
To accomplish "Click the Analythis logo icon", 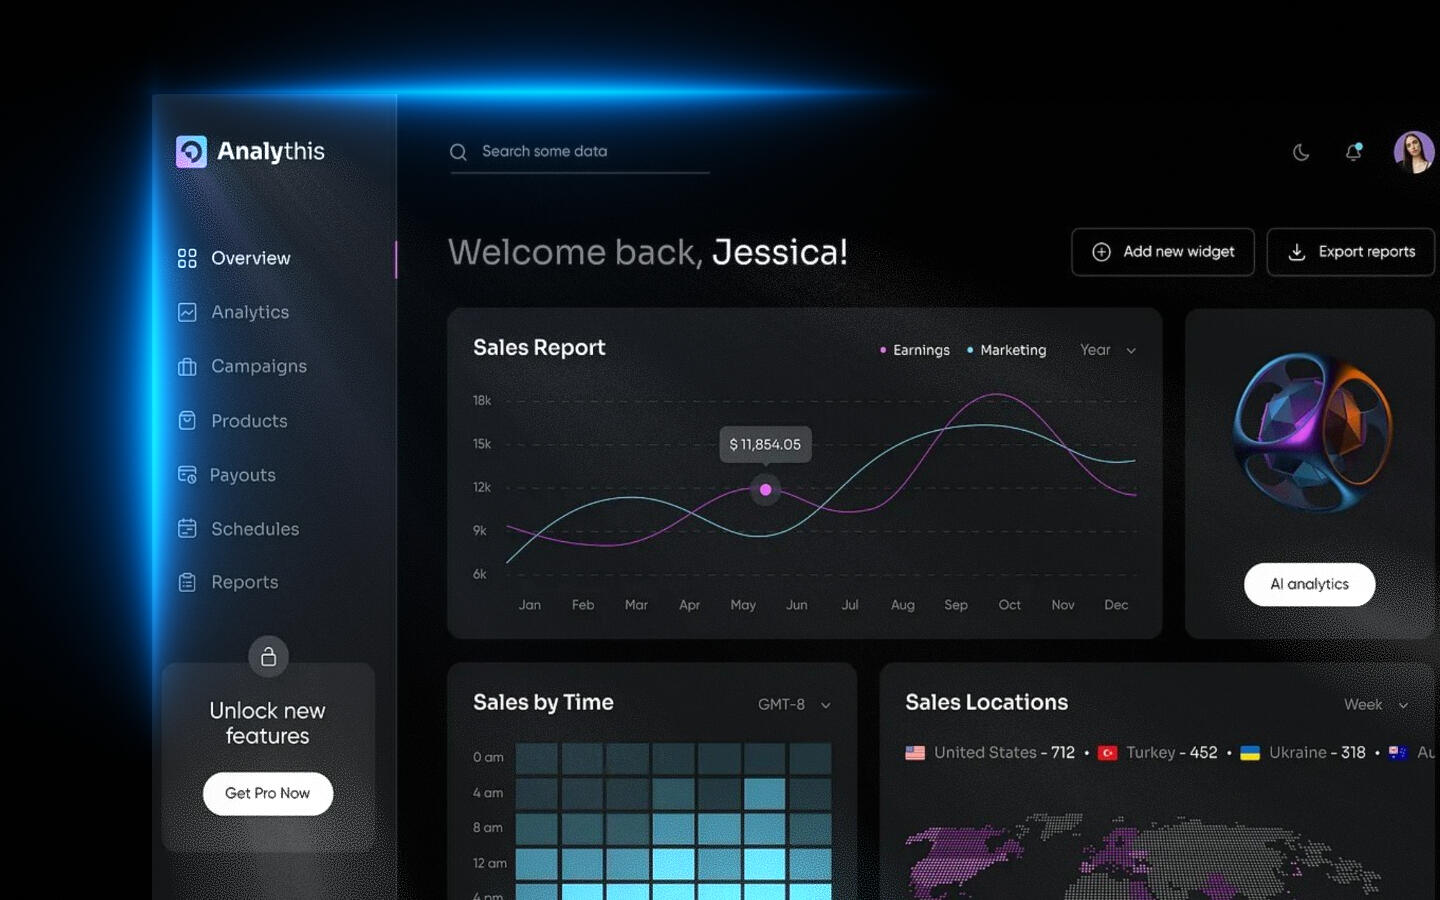I will click(x=191, y=152).
